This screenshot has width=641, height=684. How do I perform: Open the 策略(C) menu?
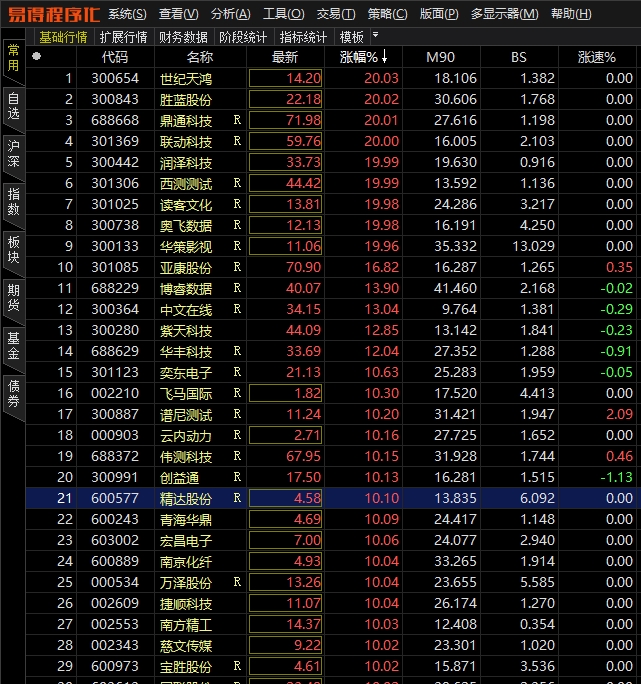coord(387,14)
